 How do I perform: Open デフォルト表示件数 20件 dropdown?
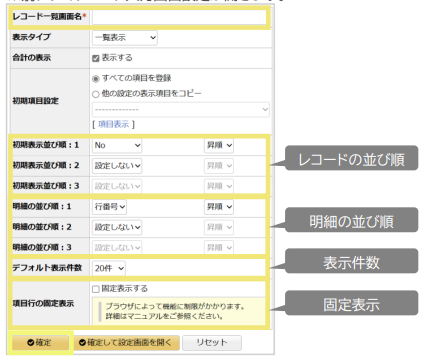tap(109, 268)
